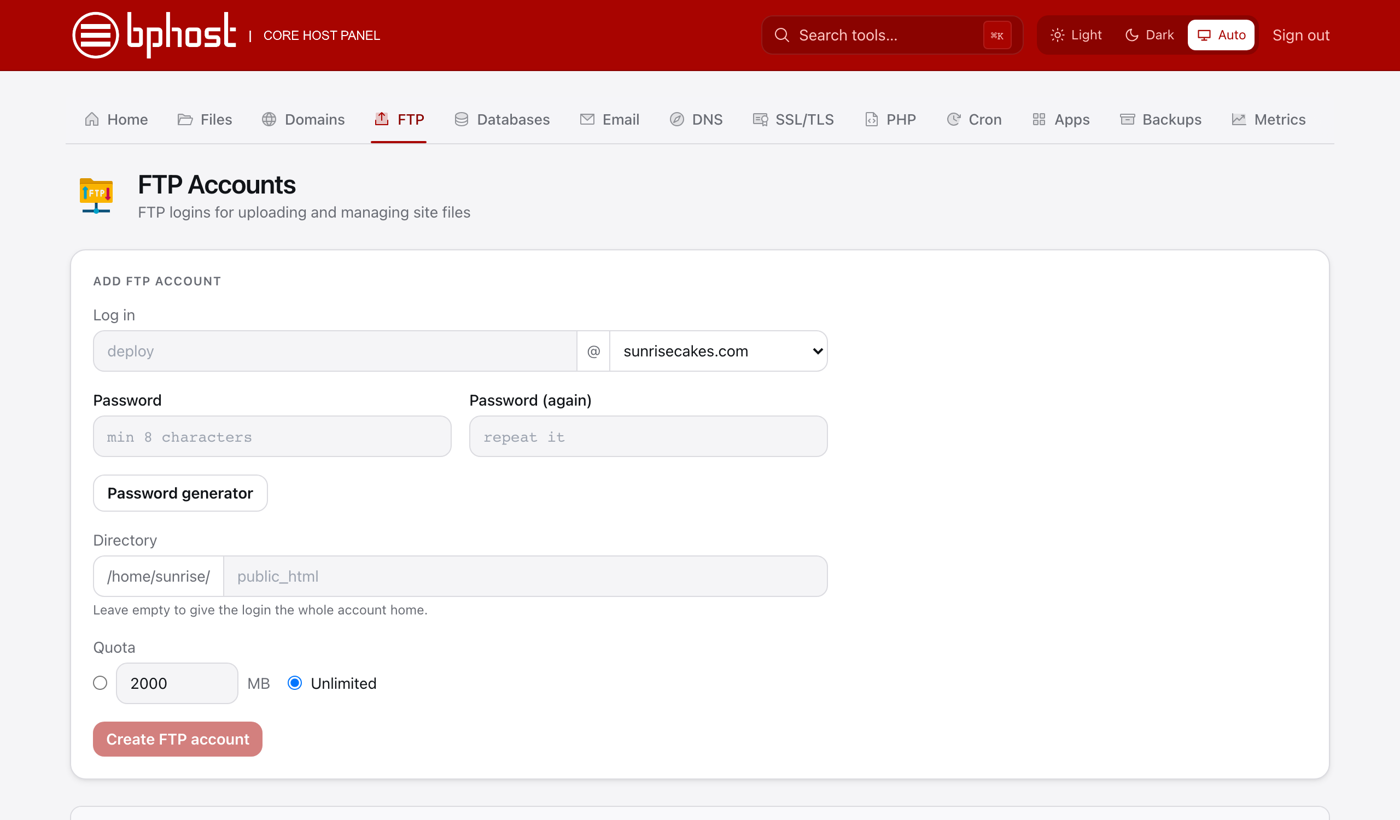This screenshot has height=820, width=1400.
Task: Open the Domains tab
Action: (303, 119)
